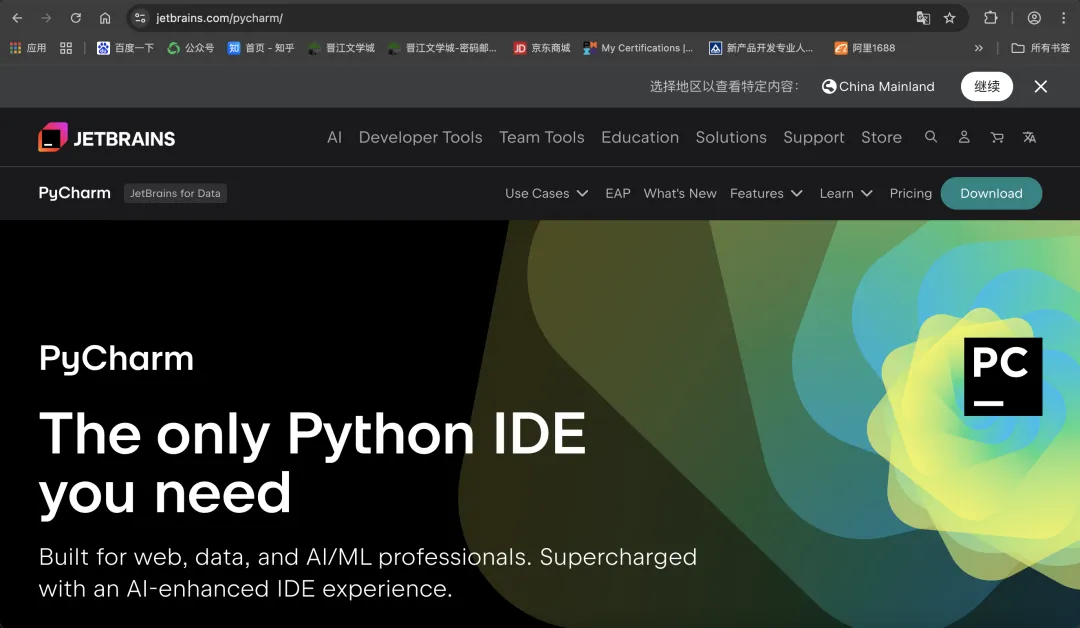Select the China Mainland region link
This screenshot has height=628, width=1080.
pos(878,86)
